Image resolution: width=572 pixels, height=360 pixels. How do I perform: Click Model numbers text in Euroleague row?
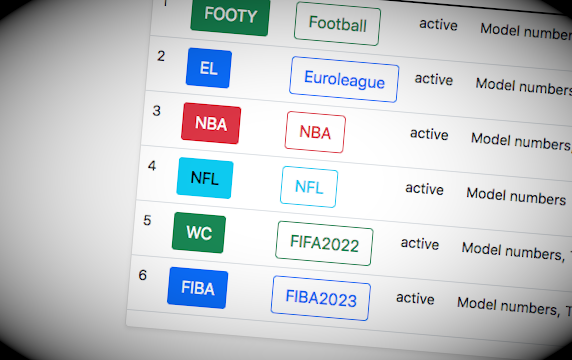(x=523, y=86)
